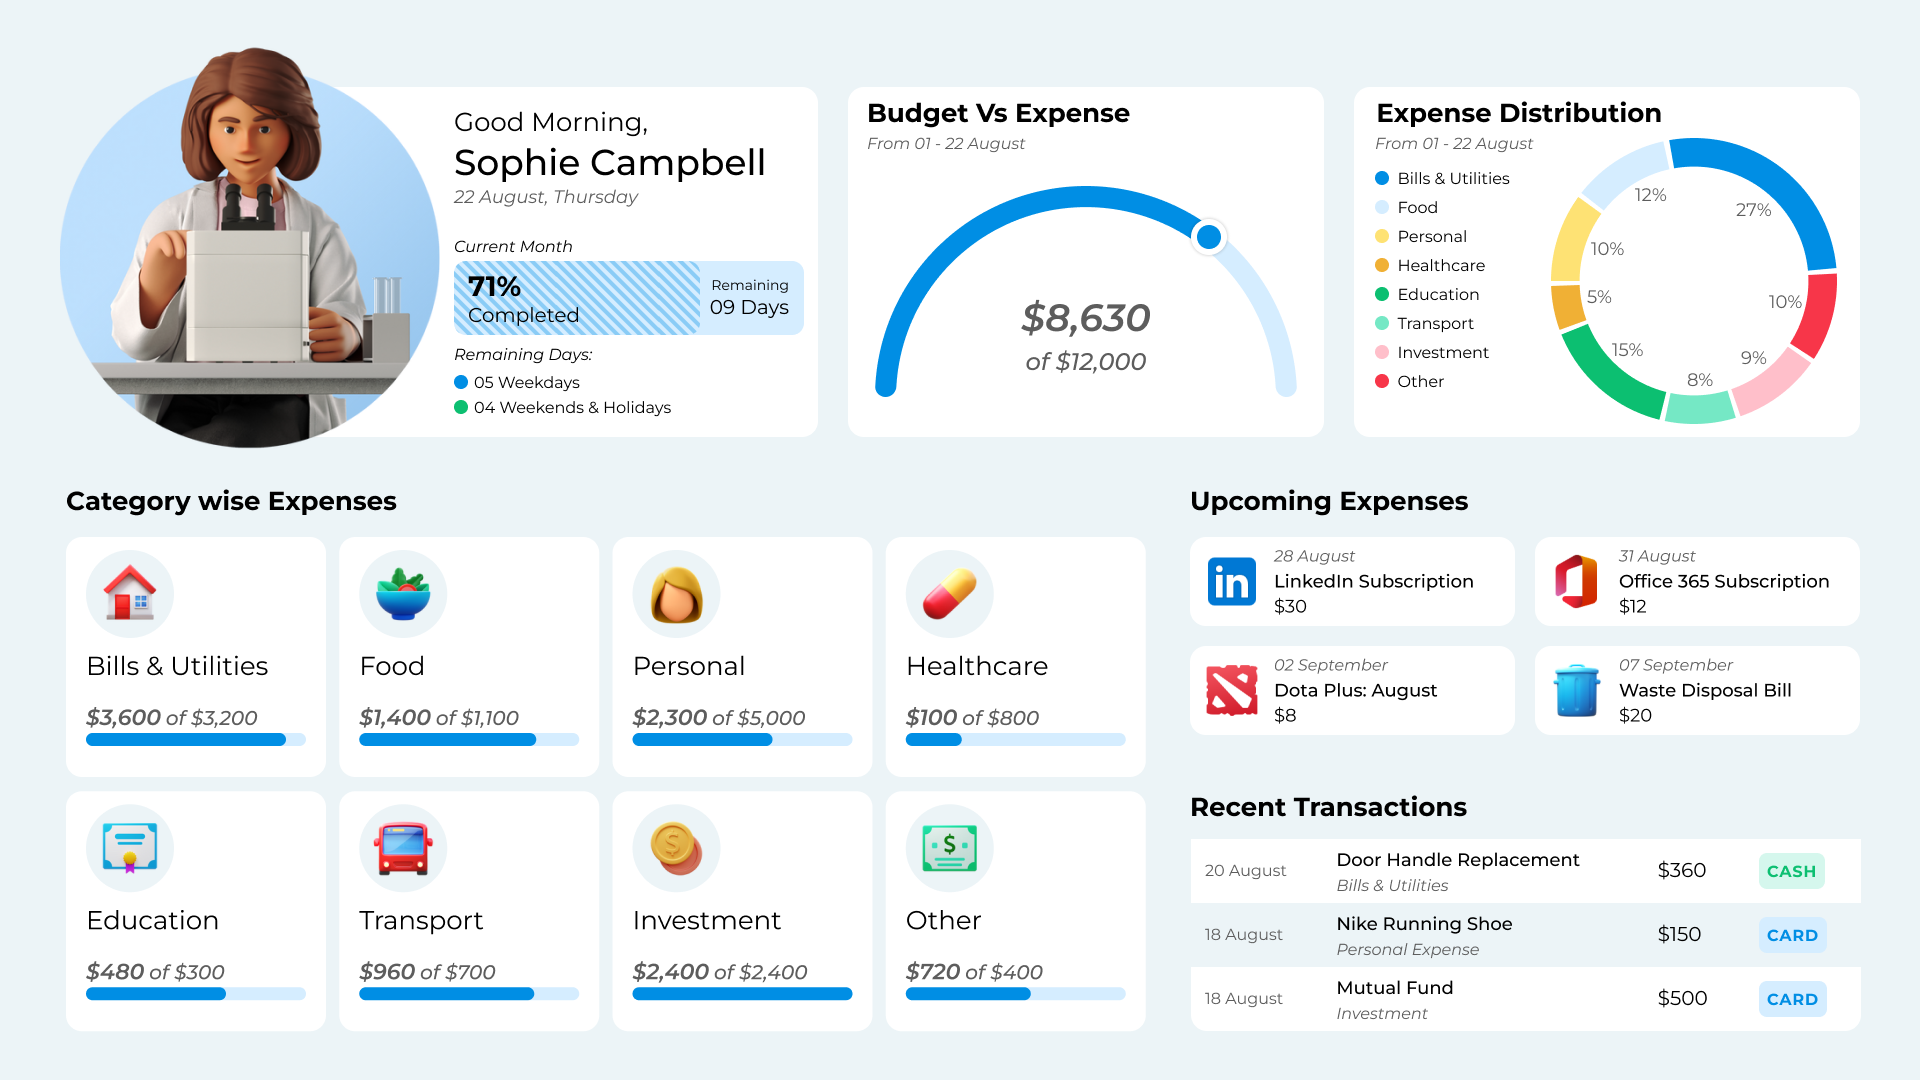Select the Dota Plus icon
1920x1080 pixels.
(x=1231, y=690)
